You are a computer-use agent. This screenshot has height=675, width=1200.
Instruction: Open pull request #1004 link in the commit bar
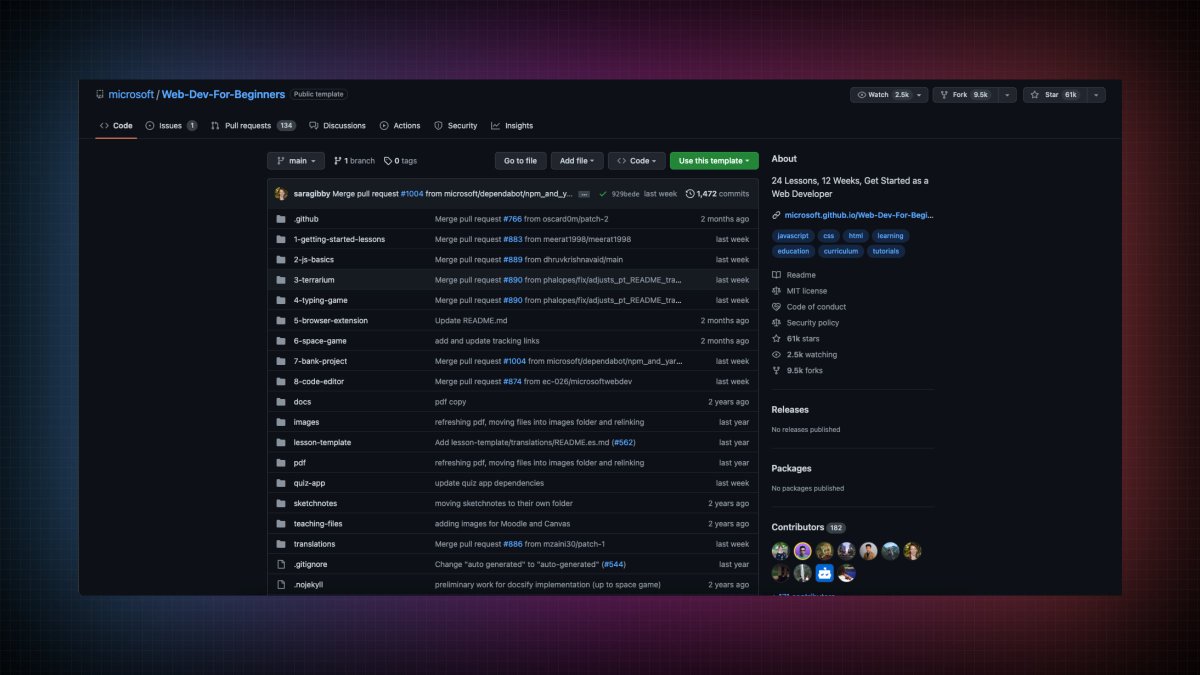click(x=412, y=193)
